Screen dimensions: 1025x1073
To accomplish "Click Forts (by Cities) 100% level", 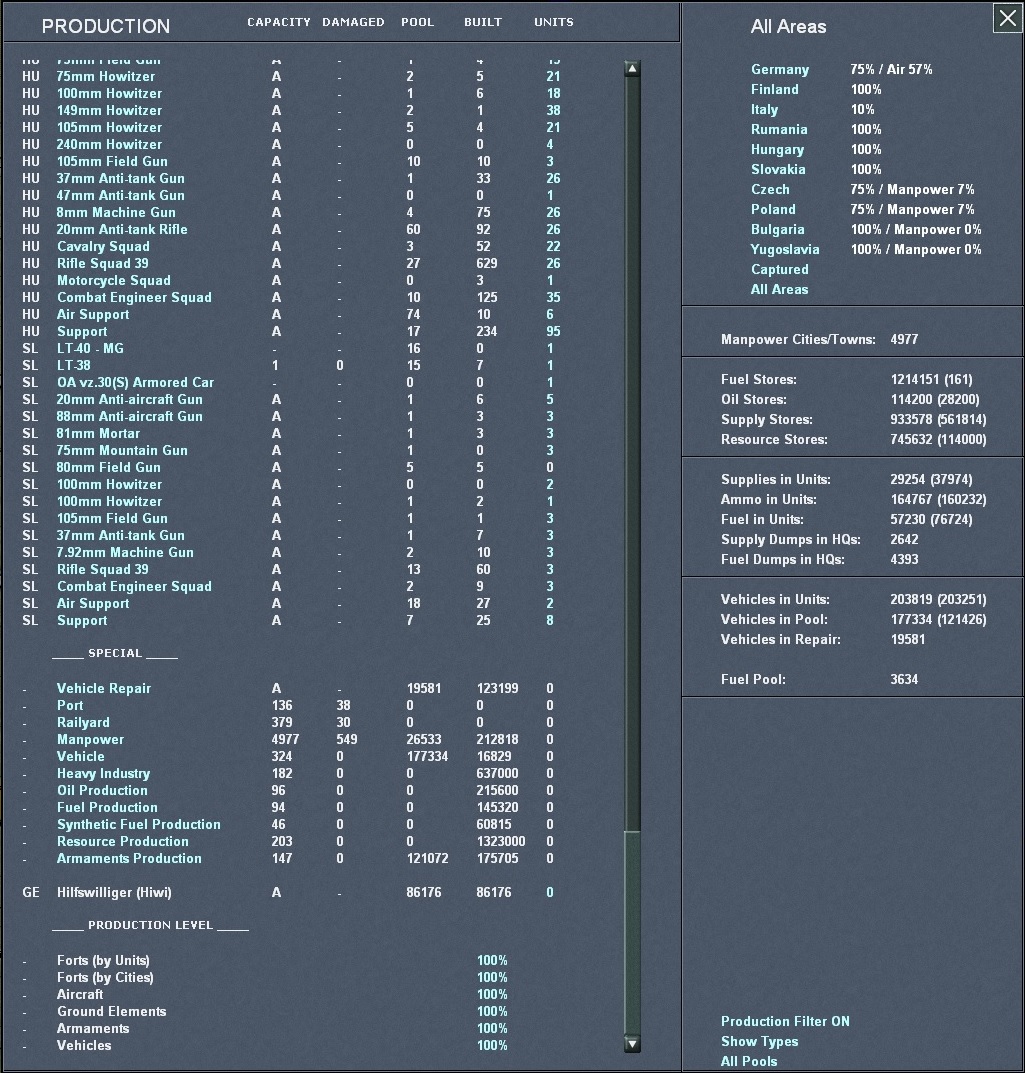I will [492, 977].
